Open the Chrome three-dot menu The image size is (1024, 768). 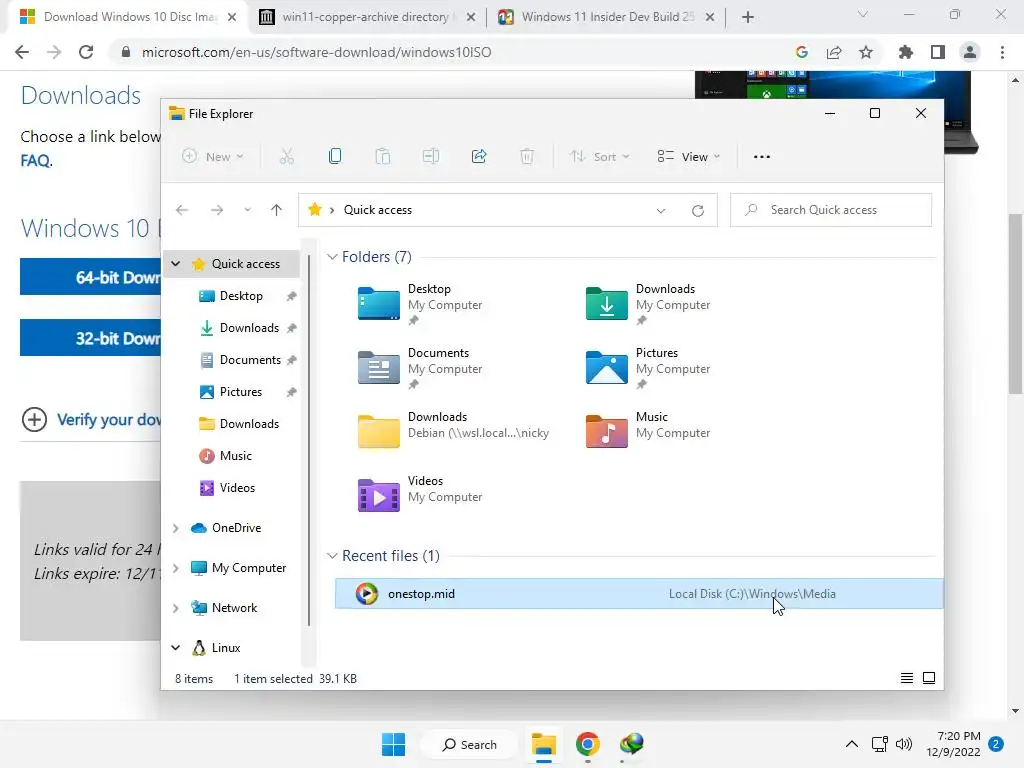click(1002, 52)
